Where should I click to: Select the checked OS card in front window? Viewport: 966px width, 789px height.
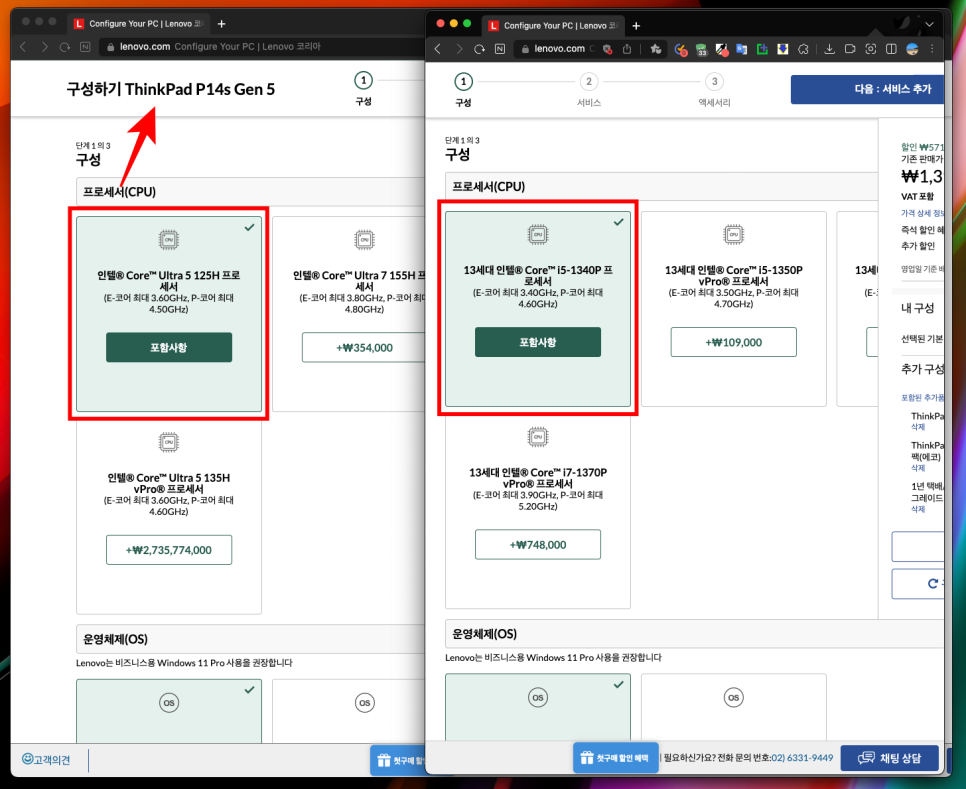(538, 707)
